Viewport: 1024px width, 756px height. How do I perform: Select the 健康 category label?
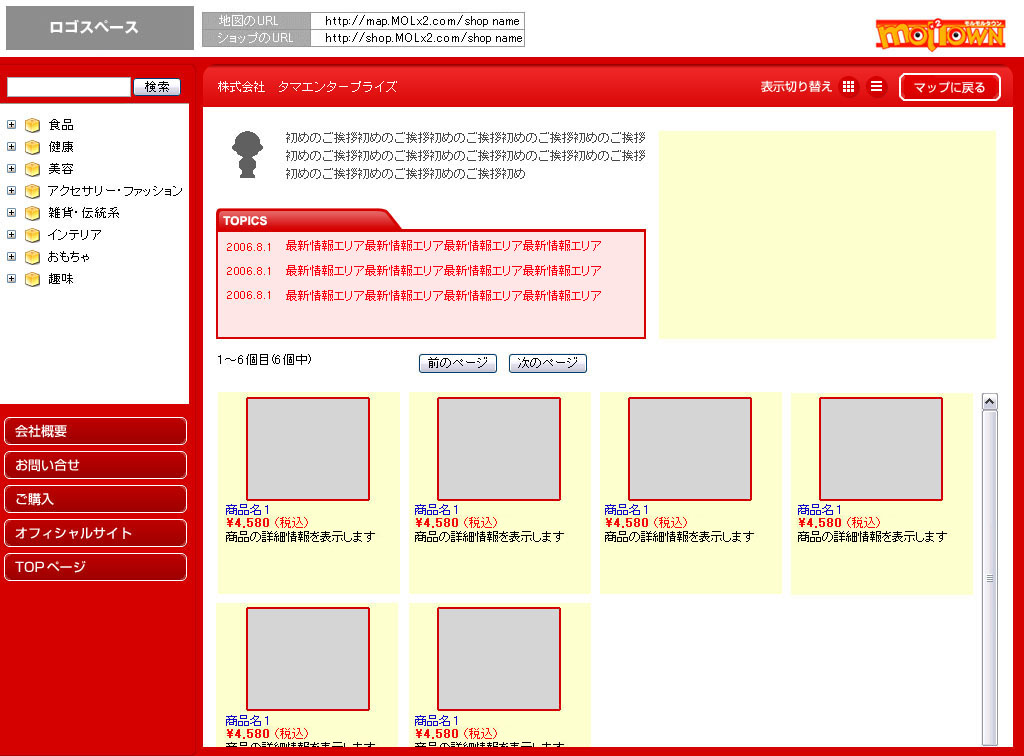point(61,147)
